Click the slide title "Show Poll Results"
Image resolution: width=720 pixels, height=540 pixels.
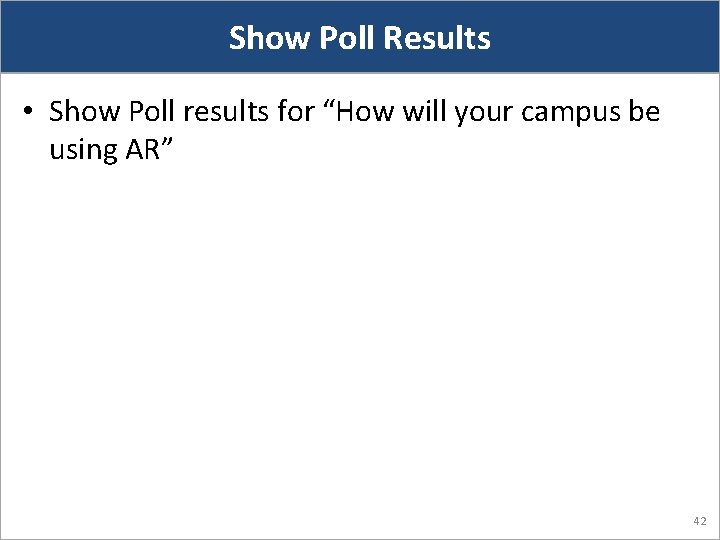[x=360, y=38]
